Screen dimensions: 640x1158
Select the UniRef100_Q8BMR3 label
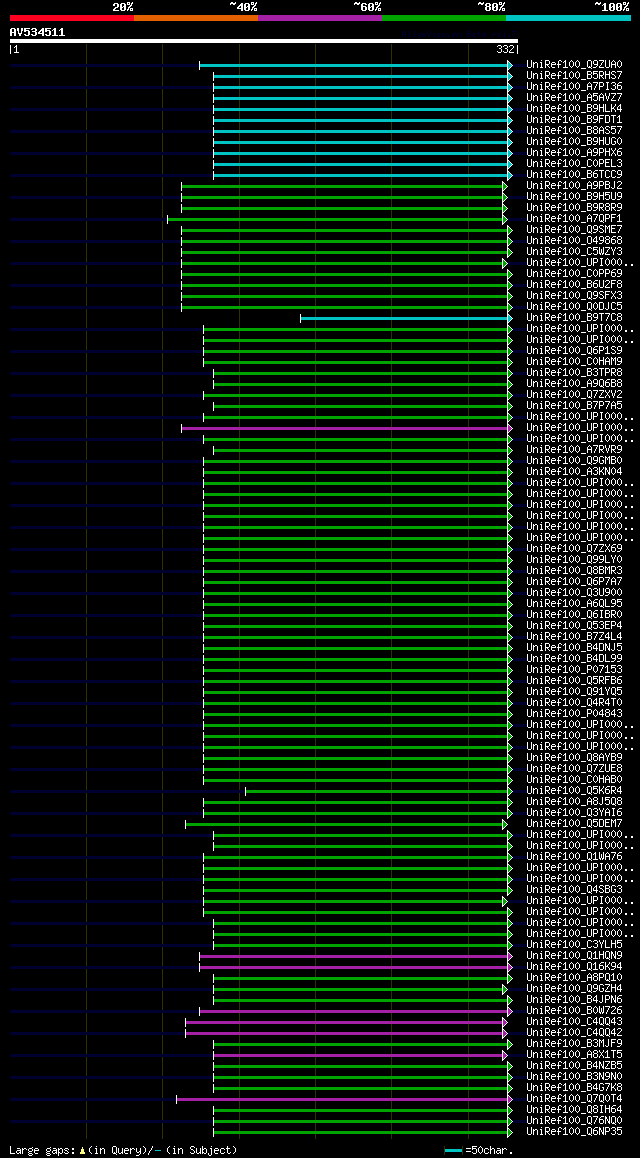point(574,572)
